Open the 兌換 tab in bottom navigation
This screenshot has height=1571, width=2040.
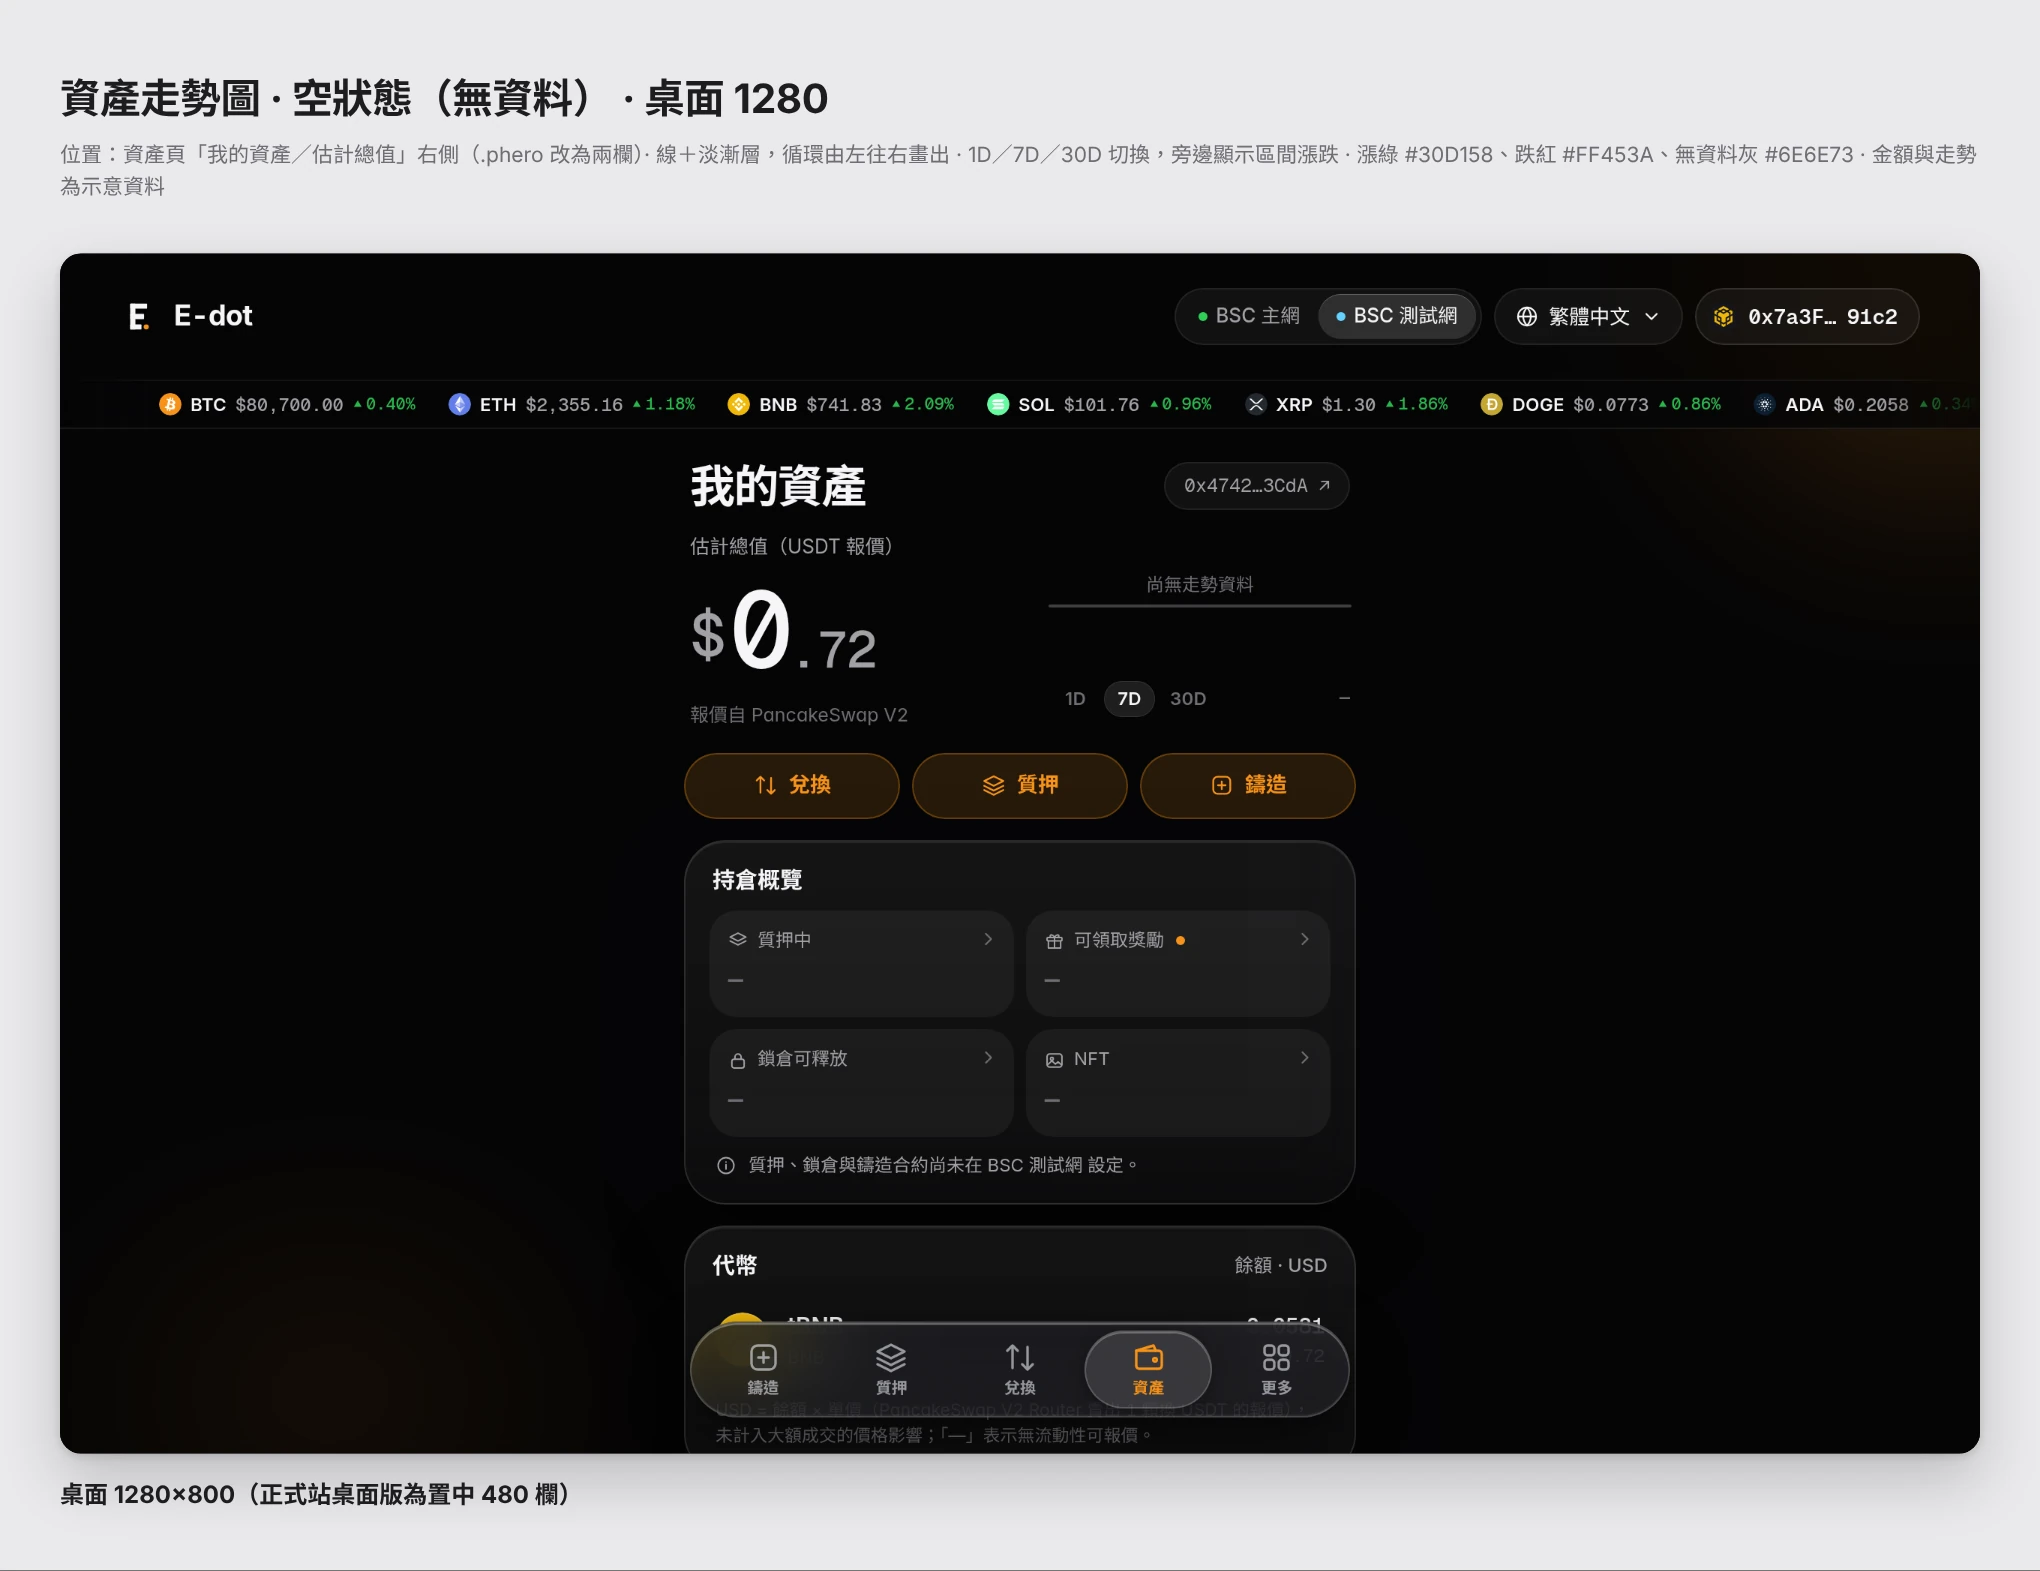(x=1020, y=1370)
